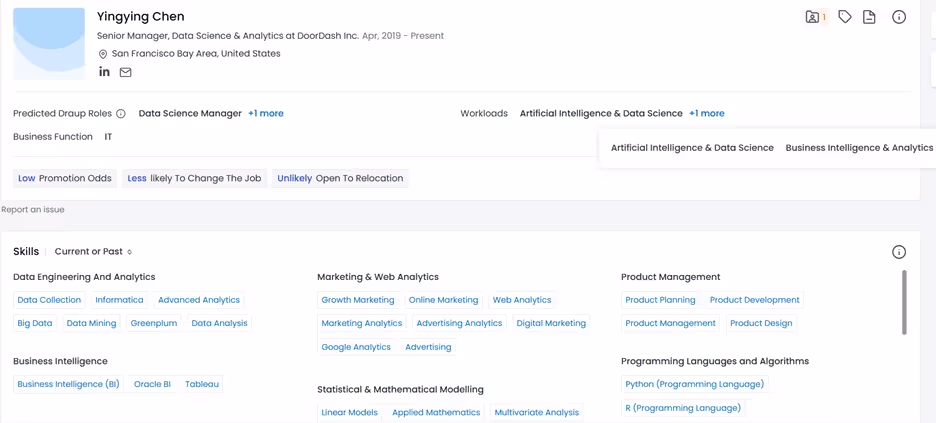Click the R (Programming Language) tag
This screenshot has width=936, height=423.
click(x=683, y=408)
